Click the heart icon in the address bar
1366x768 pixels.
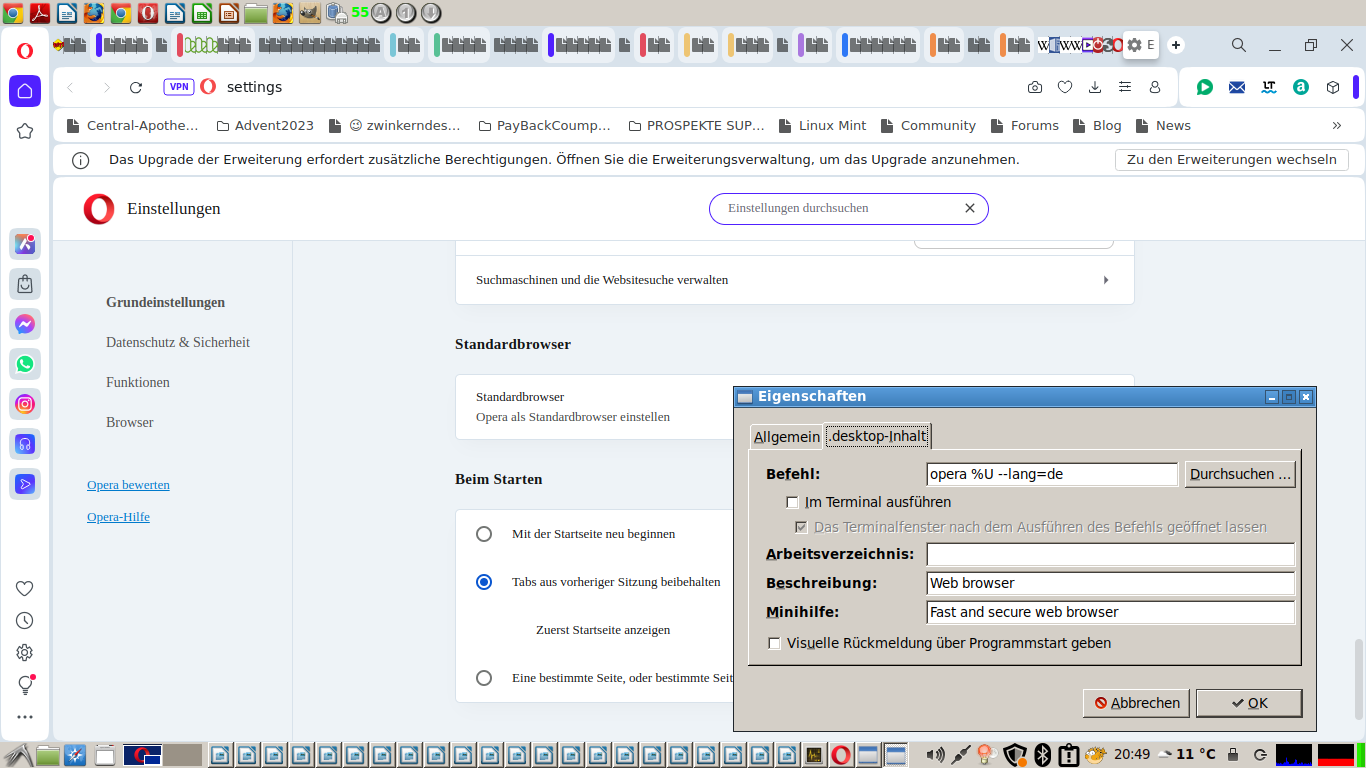pos(1065,87)
